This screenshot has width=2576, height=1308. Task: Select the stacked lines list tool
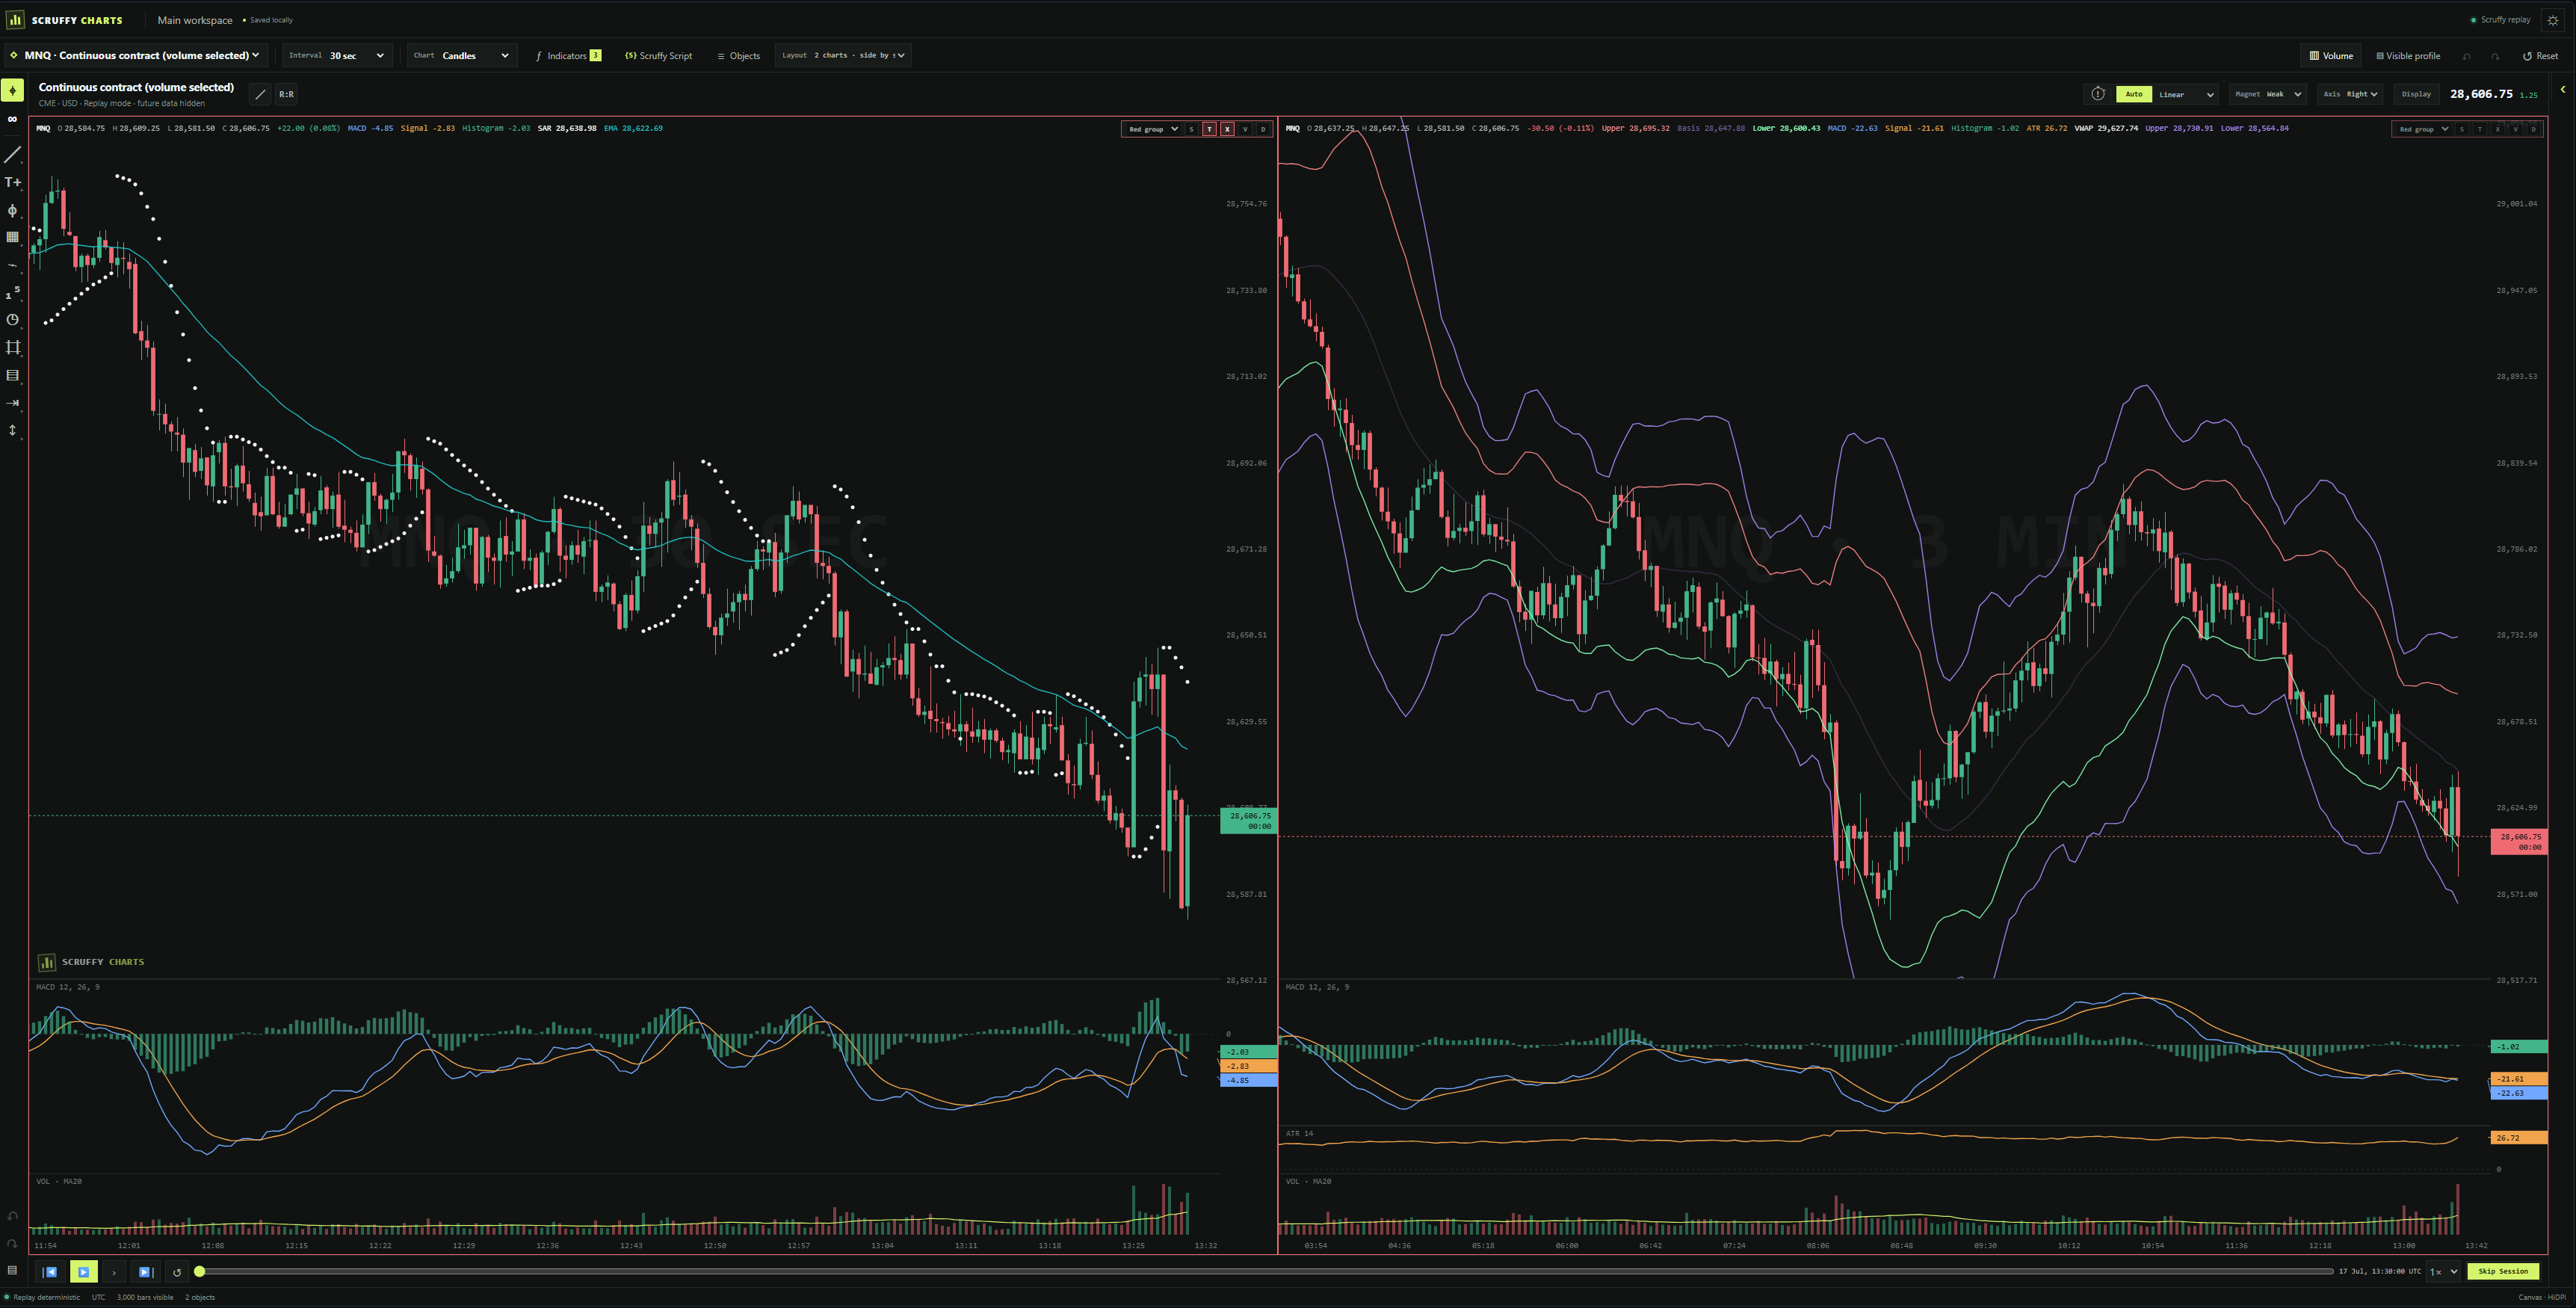tap(12, 375)
